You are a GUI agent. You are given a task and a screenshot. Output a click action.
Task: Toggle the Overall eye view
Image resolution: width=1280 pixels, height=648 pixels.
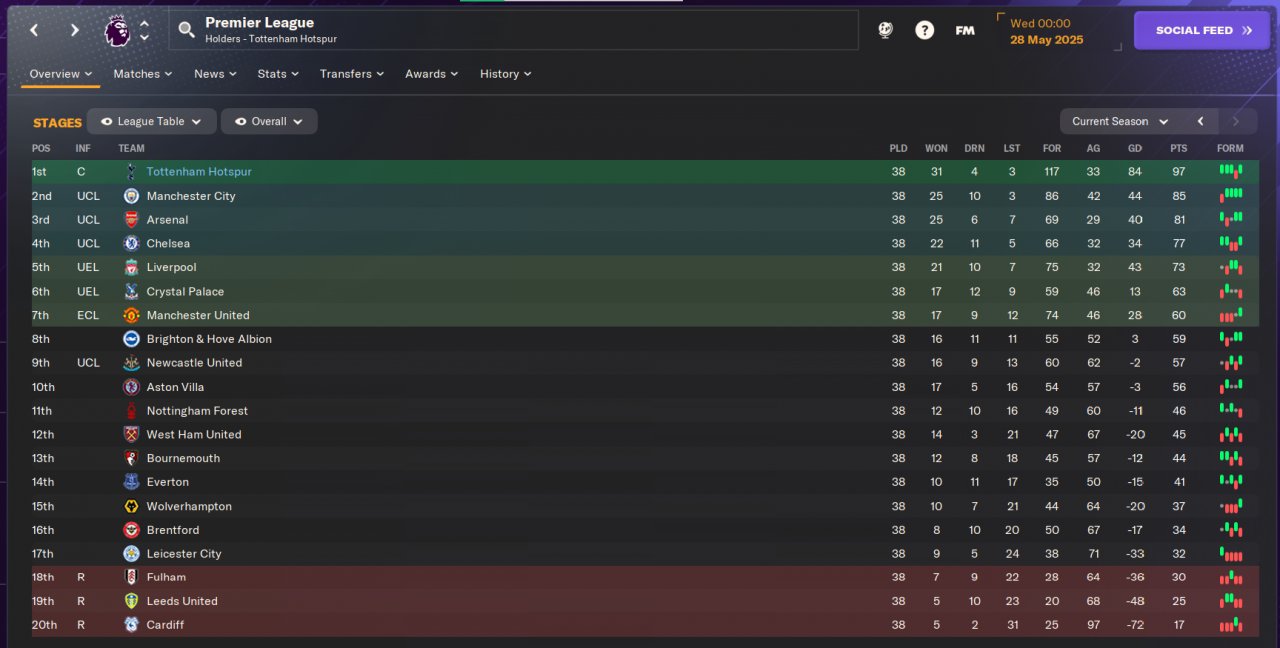(x=268, y=121)
